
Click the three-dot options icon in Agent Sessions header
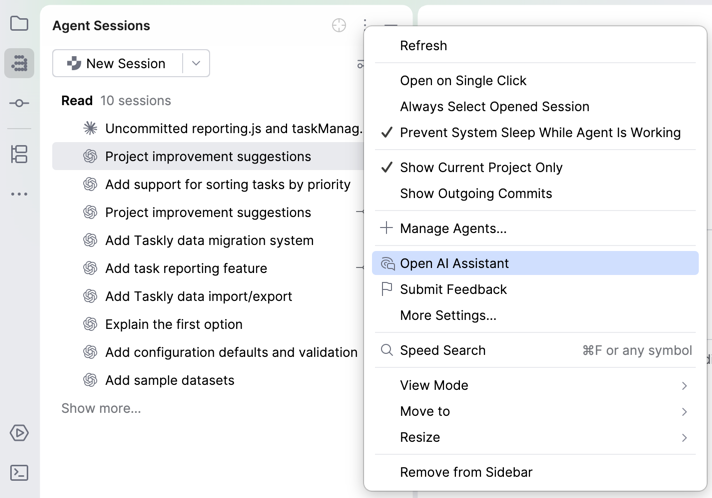(365, 25)
